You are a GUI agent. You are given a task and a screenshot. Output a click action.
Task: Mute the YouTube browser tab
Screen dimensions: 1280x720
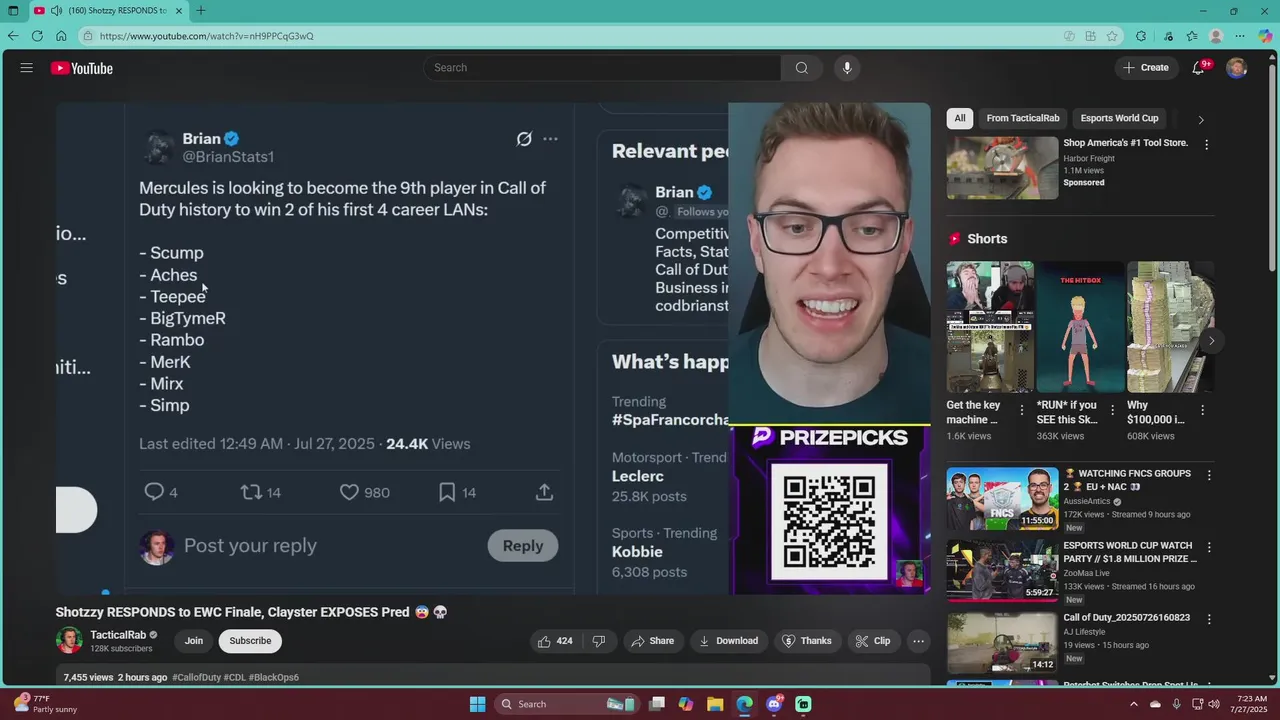pos(56,11)
